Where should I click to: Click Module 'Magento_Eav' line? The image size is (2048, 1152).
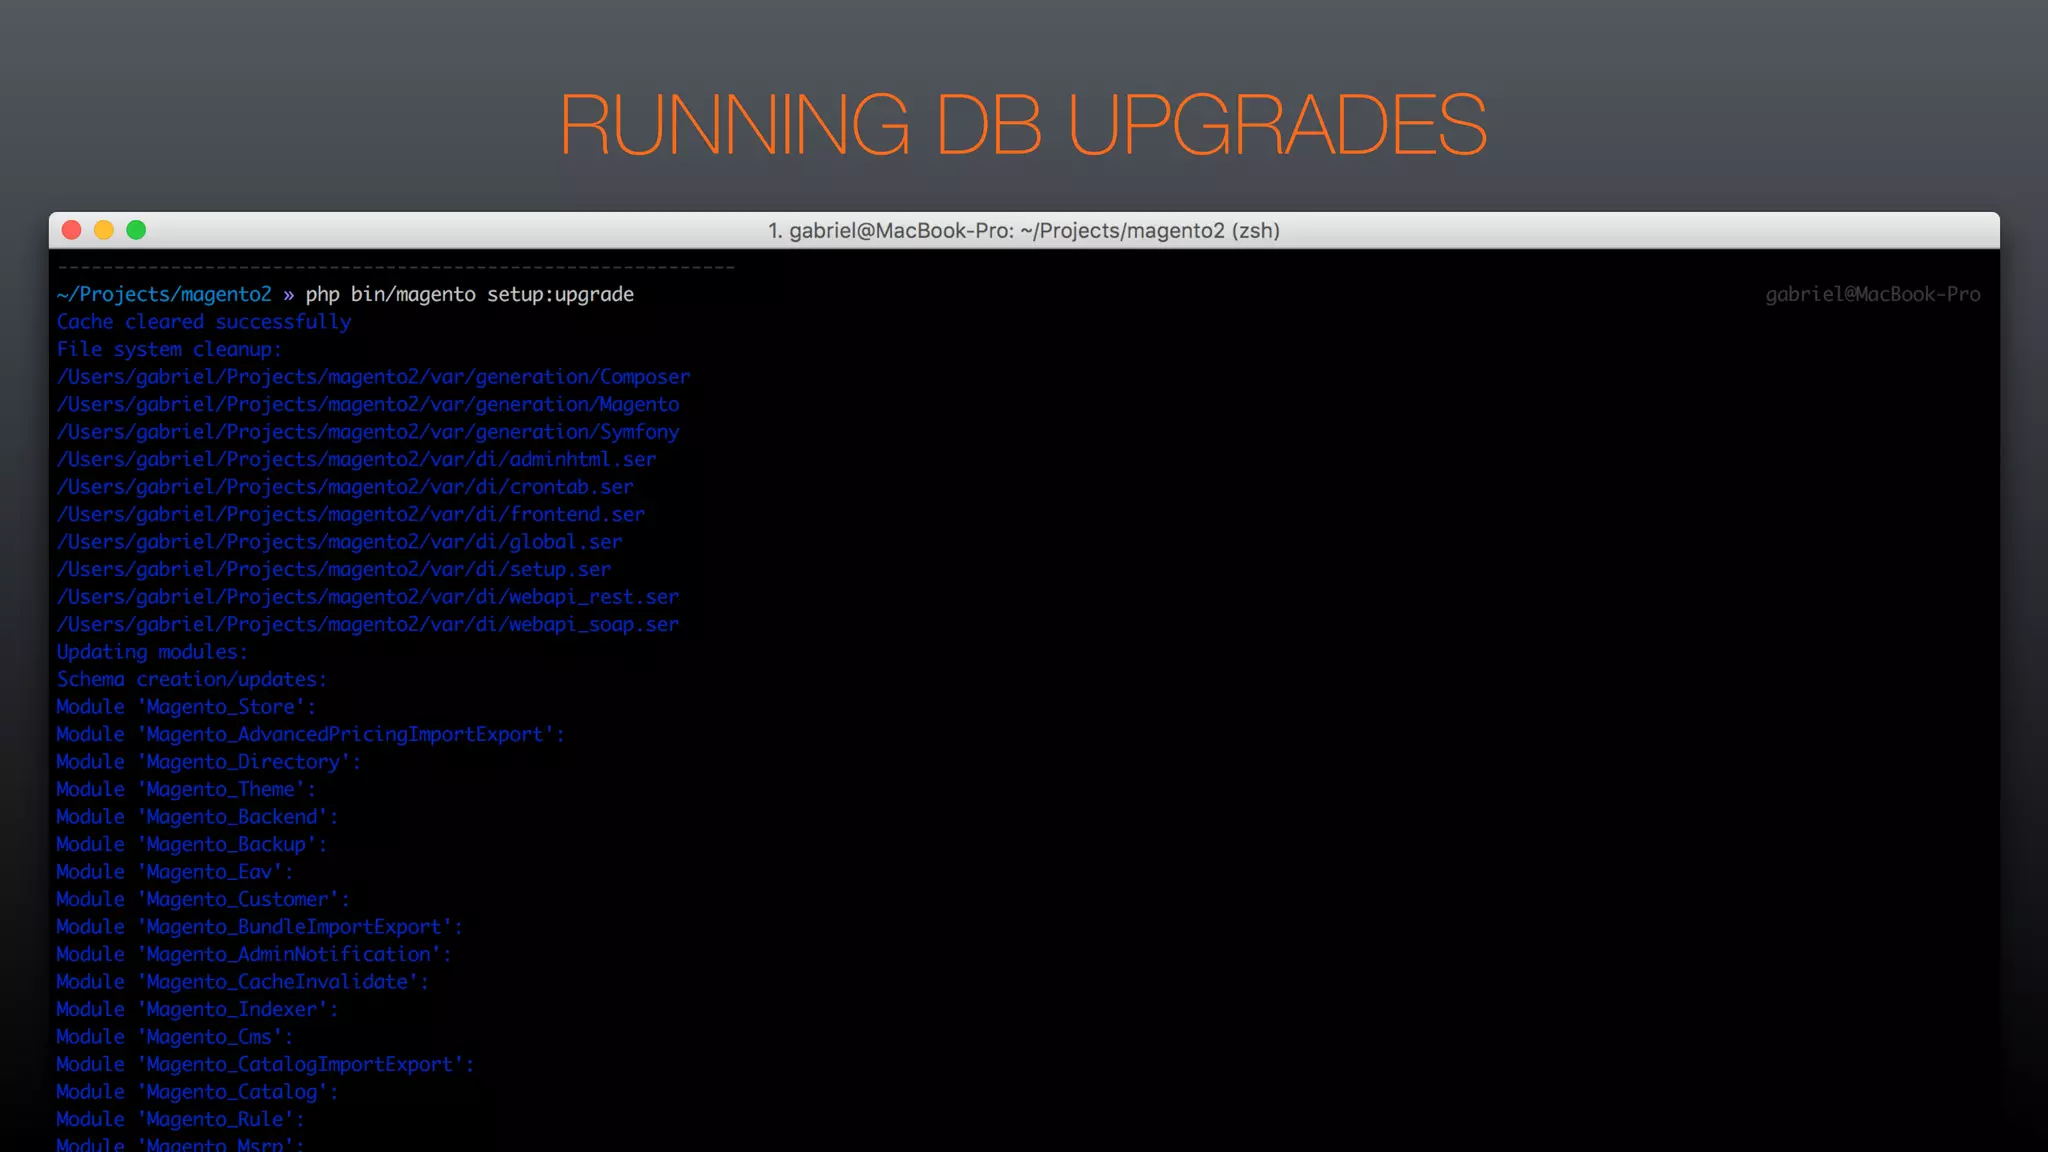[175, 872]
